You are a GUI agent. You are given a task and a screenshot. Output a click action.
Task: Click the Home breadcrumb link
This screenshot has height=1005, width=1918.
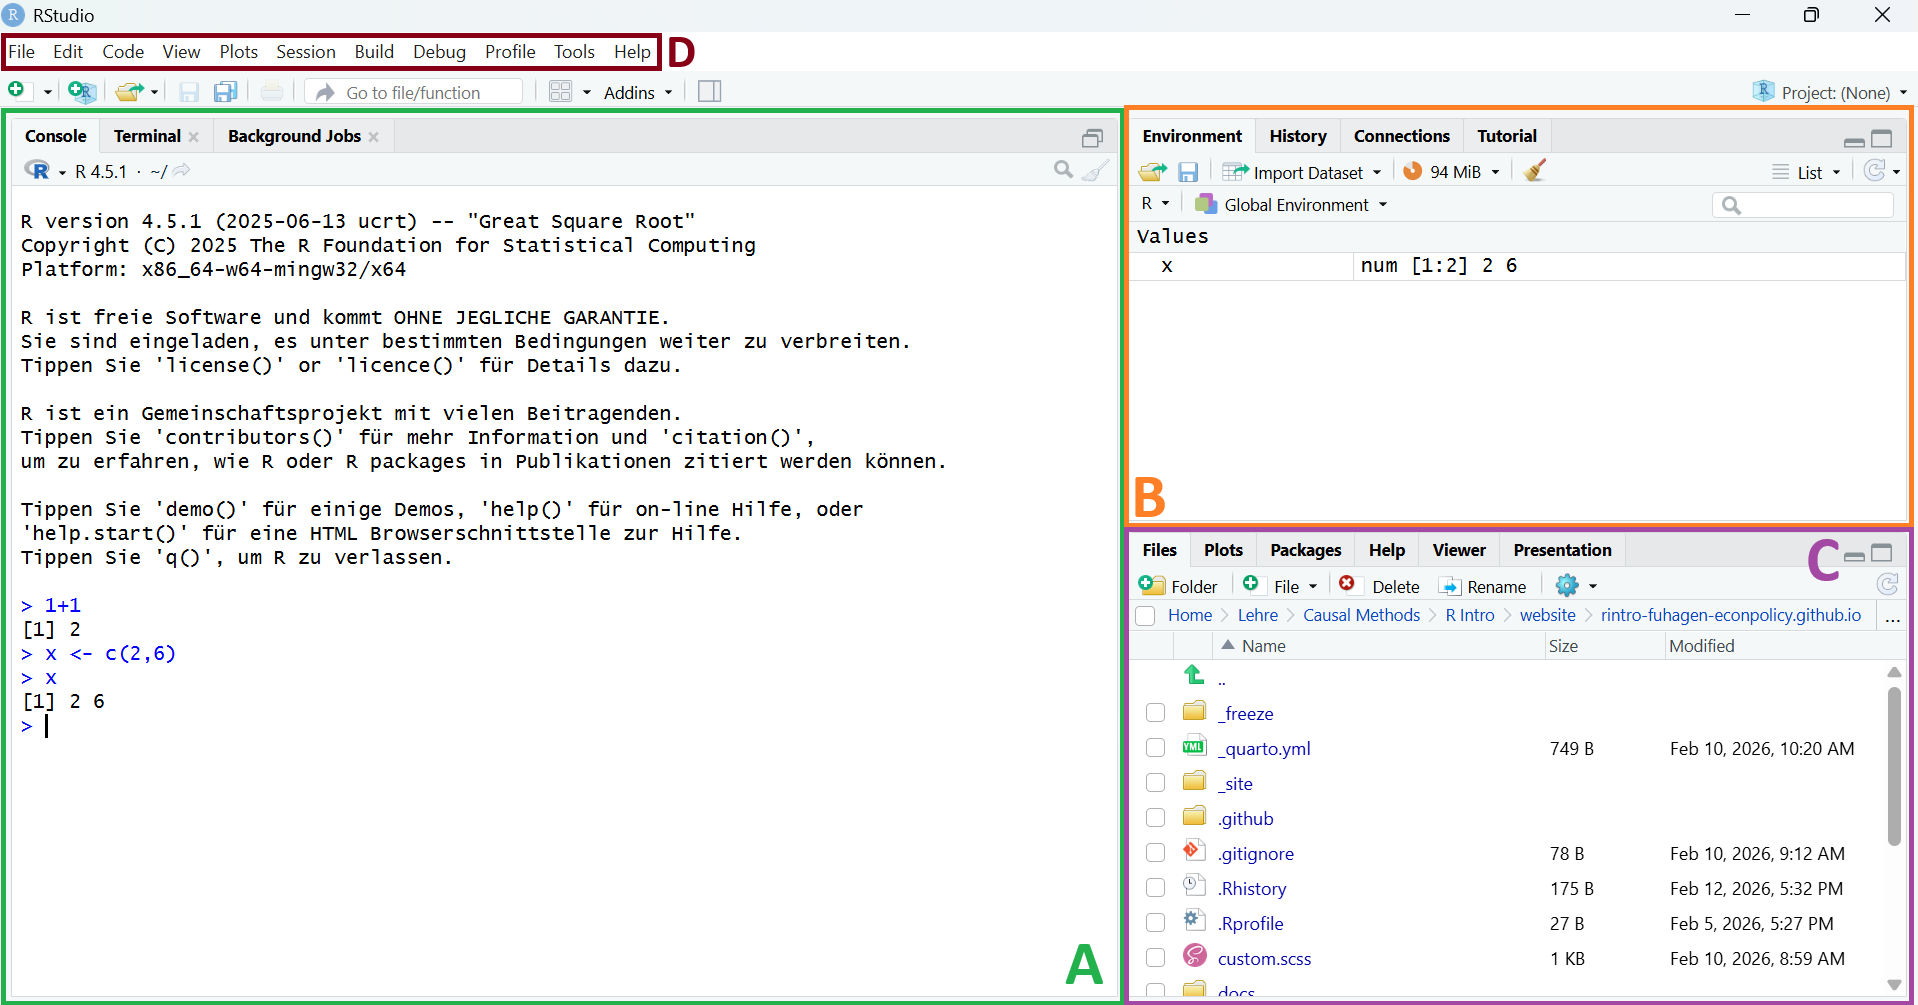point(1189,615)
